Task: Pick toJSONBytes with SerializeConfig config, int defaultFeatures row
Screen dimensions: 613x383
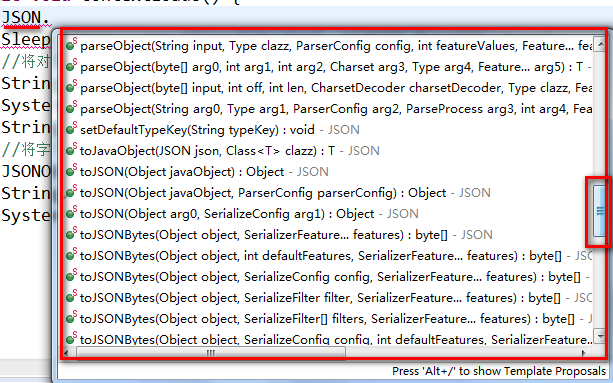Action: 328,338
